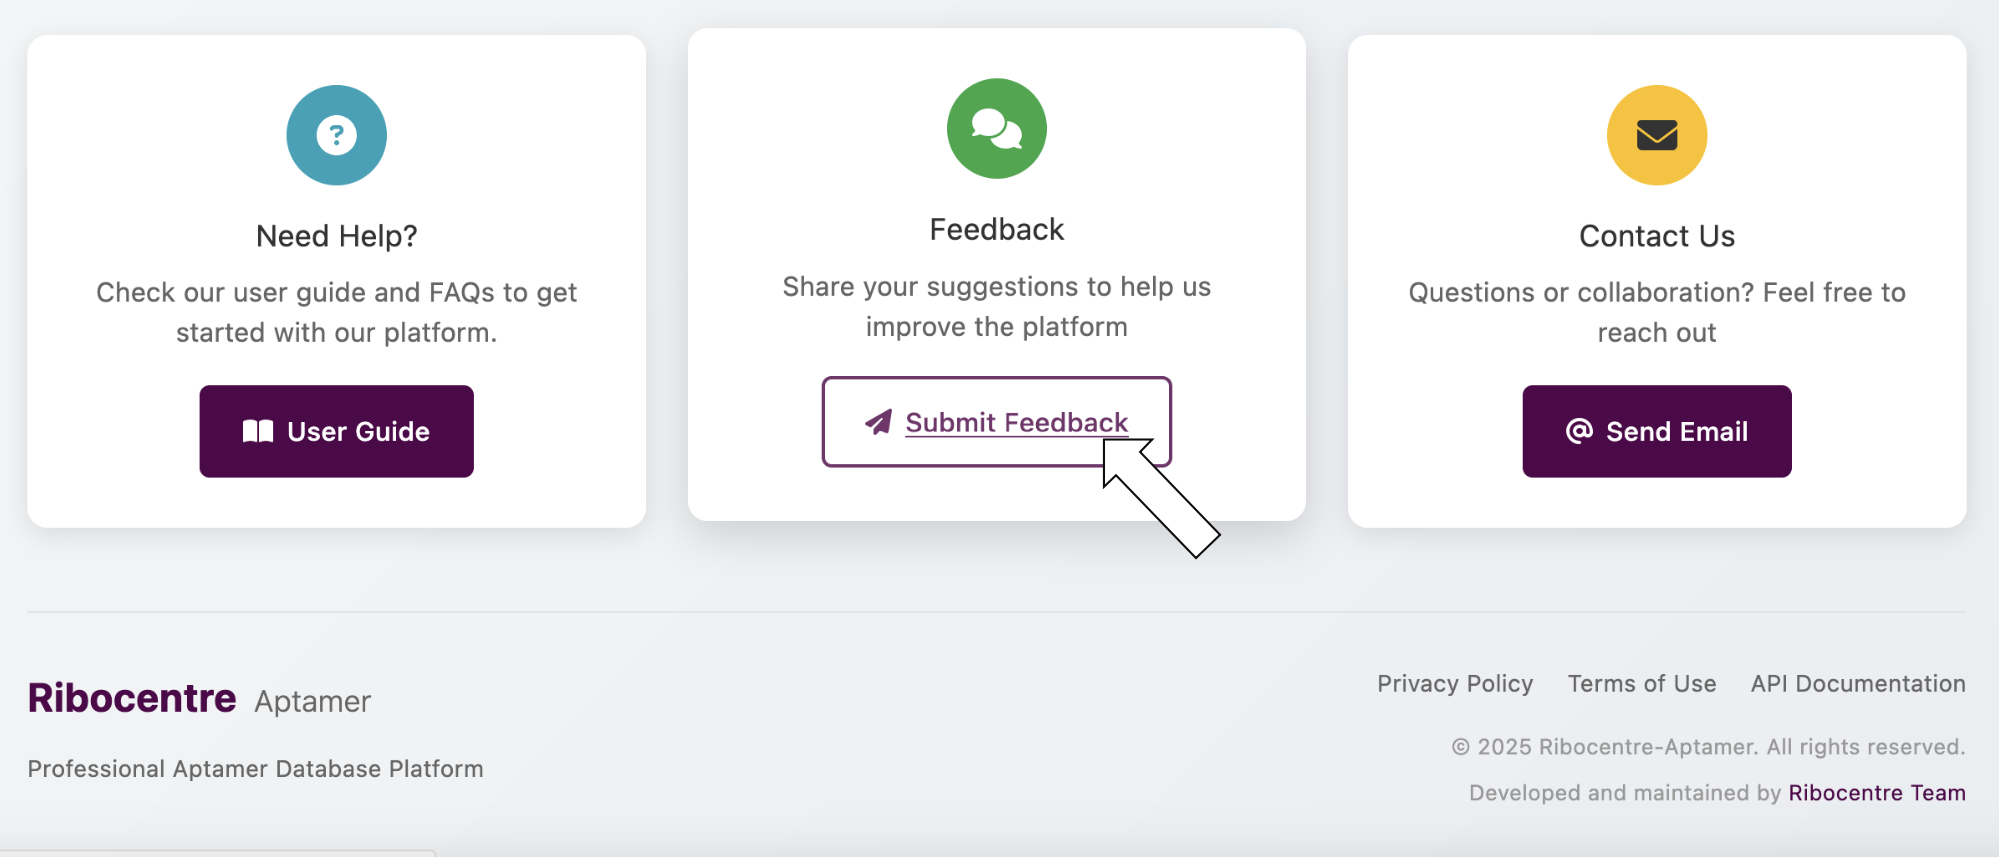Select the Feedback card heading

click(x=996, y=230)
